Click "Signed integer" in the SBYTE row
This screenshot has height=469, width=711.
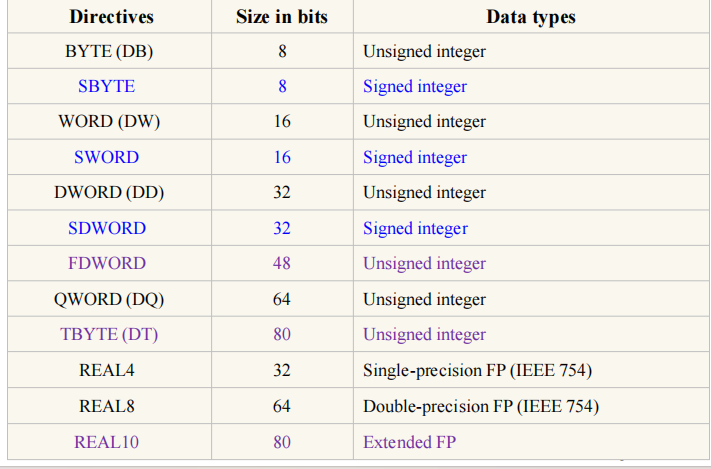(x=415, y=86)
